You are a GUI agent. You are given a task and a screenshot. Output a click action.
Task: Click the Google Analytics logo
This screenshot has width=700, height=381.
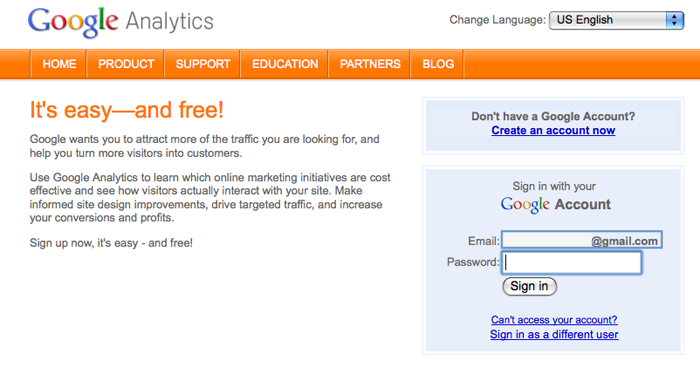[x=121, y=21]
